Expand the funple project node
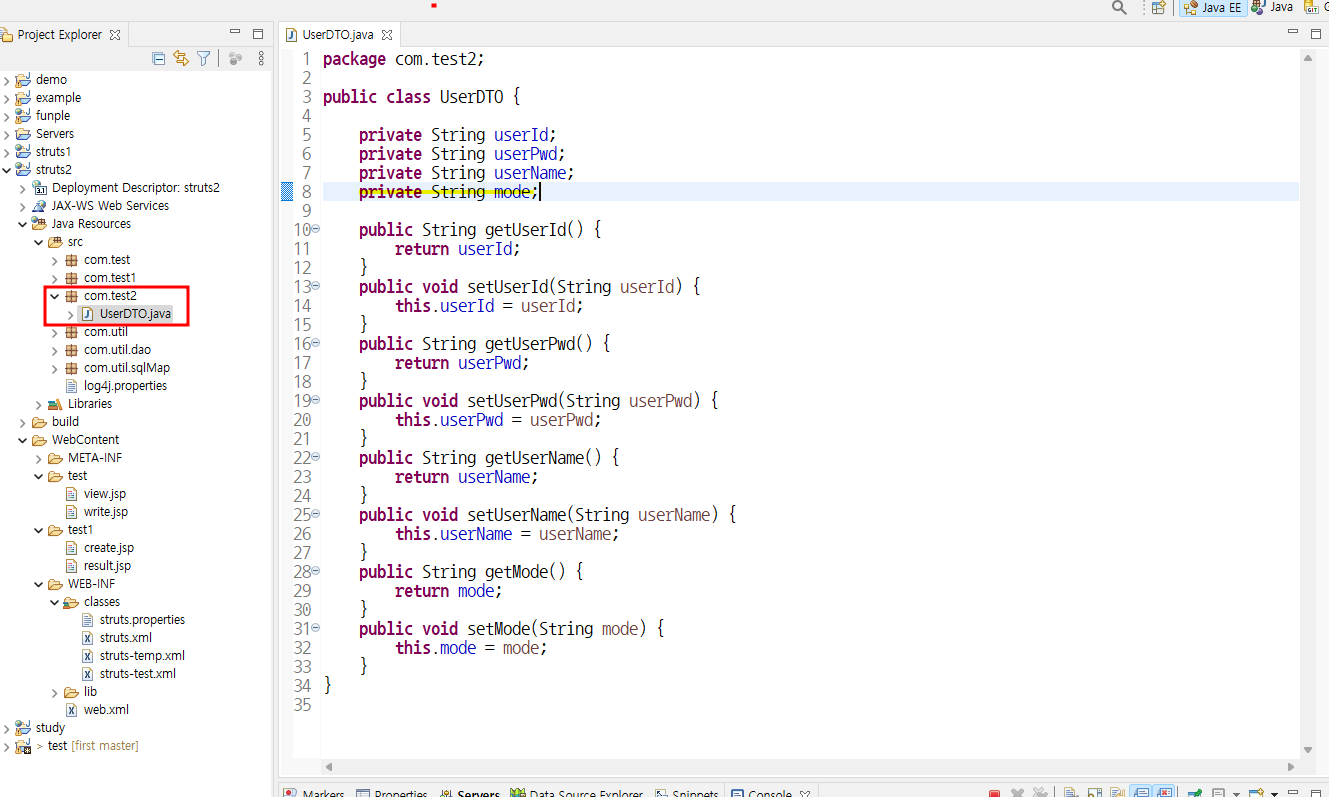The height and width of the screenshot is (797, 1329). [6, 116]
